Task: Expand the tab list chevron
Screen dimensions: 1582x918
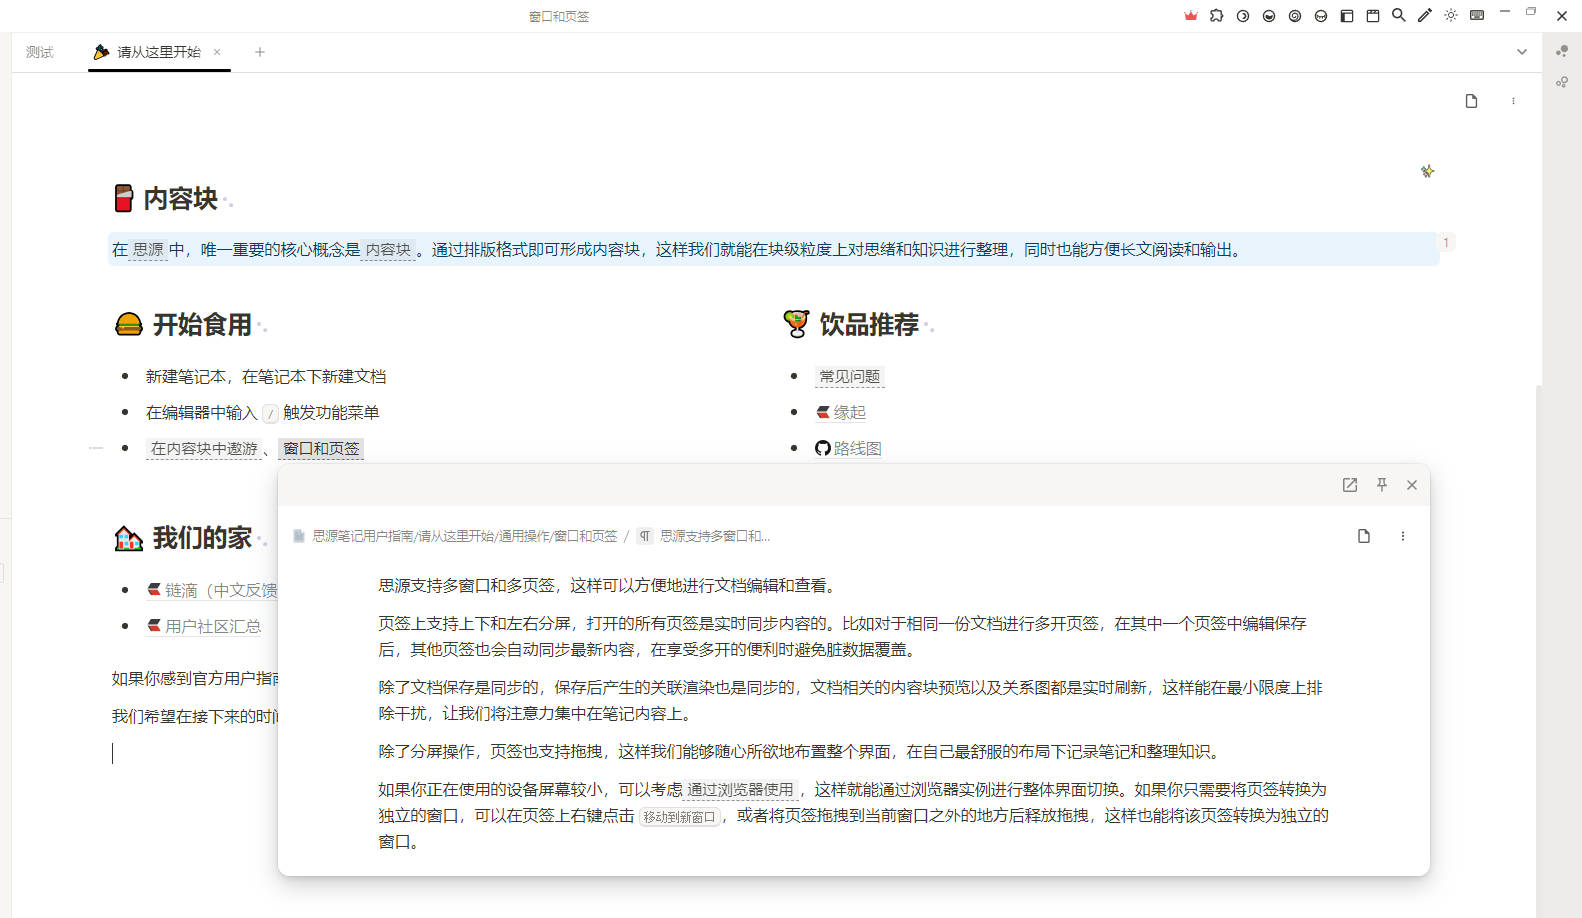Action: click(1521, 52)
